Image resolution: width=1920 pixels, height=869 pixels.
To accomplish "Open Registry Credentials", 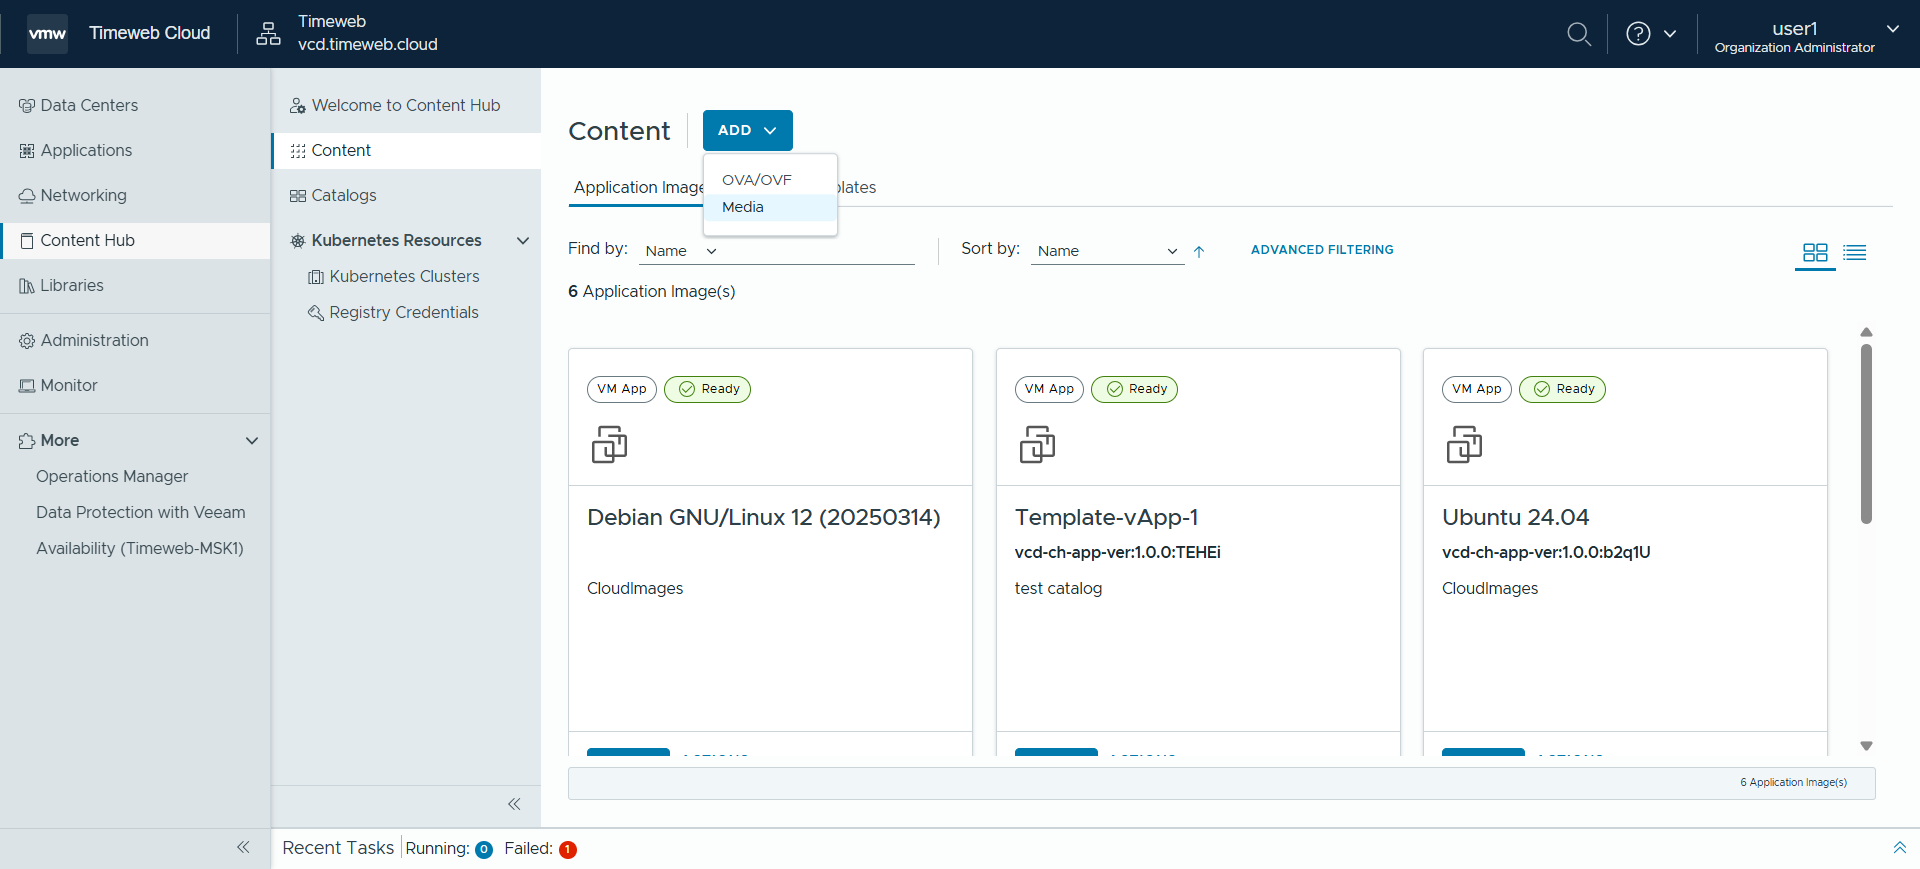I will (406, 313).
